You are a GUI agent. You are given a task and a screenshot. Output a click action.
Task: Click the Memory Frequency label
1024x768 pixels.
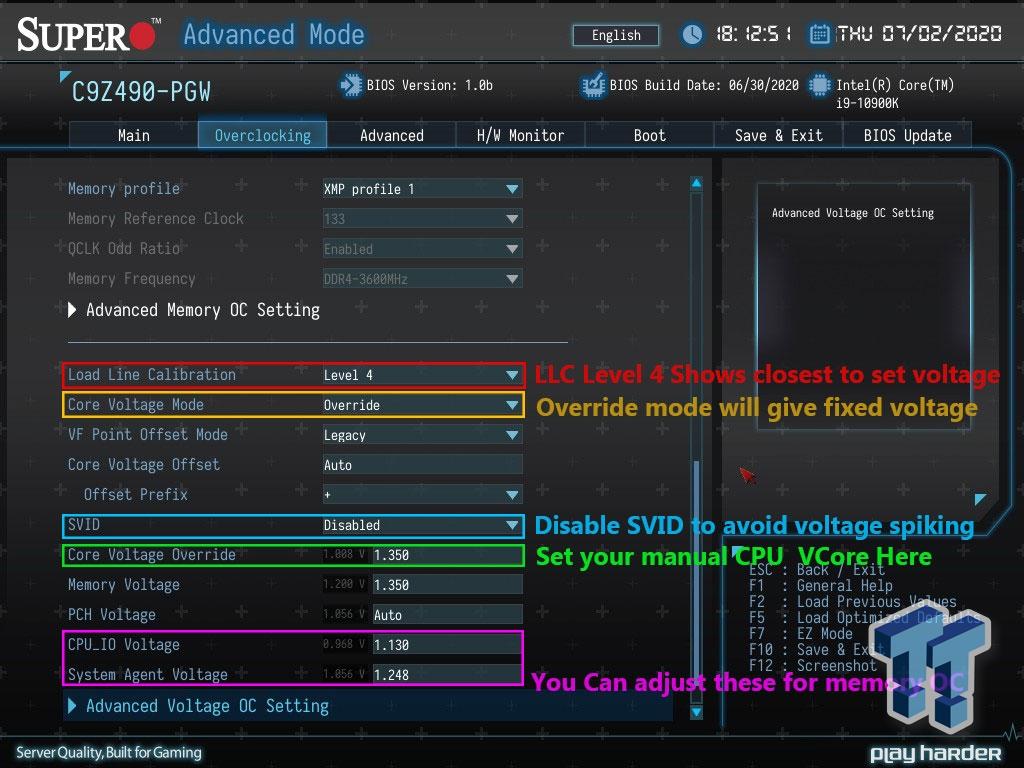coord(131,279)
